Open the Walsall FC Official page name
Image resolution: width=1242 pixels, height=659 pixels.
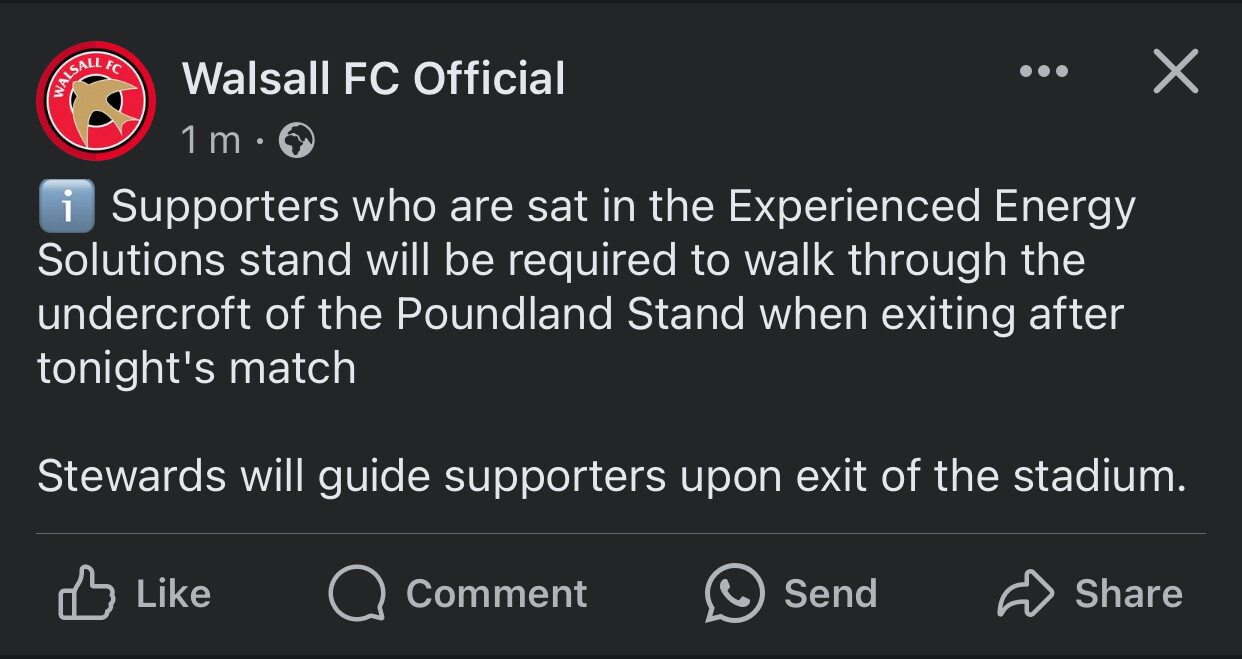(x=374, y=78)
